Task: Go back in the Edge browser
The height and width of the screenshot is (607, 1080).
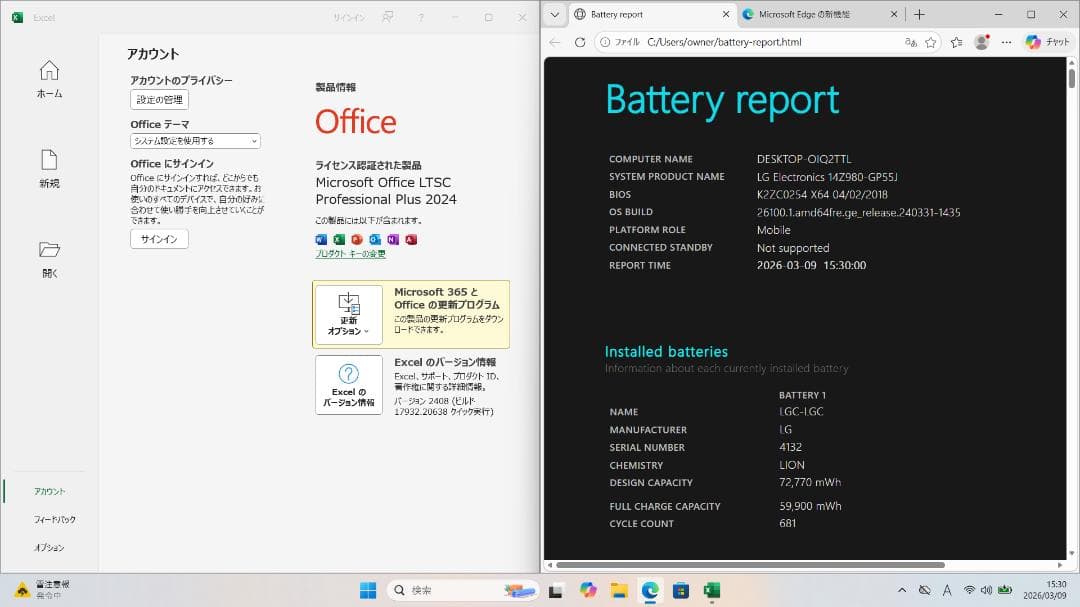Action: click(x=555, y=42)
